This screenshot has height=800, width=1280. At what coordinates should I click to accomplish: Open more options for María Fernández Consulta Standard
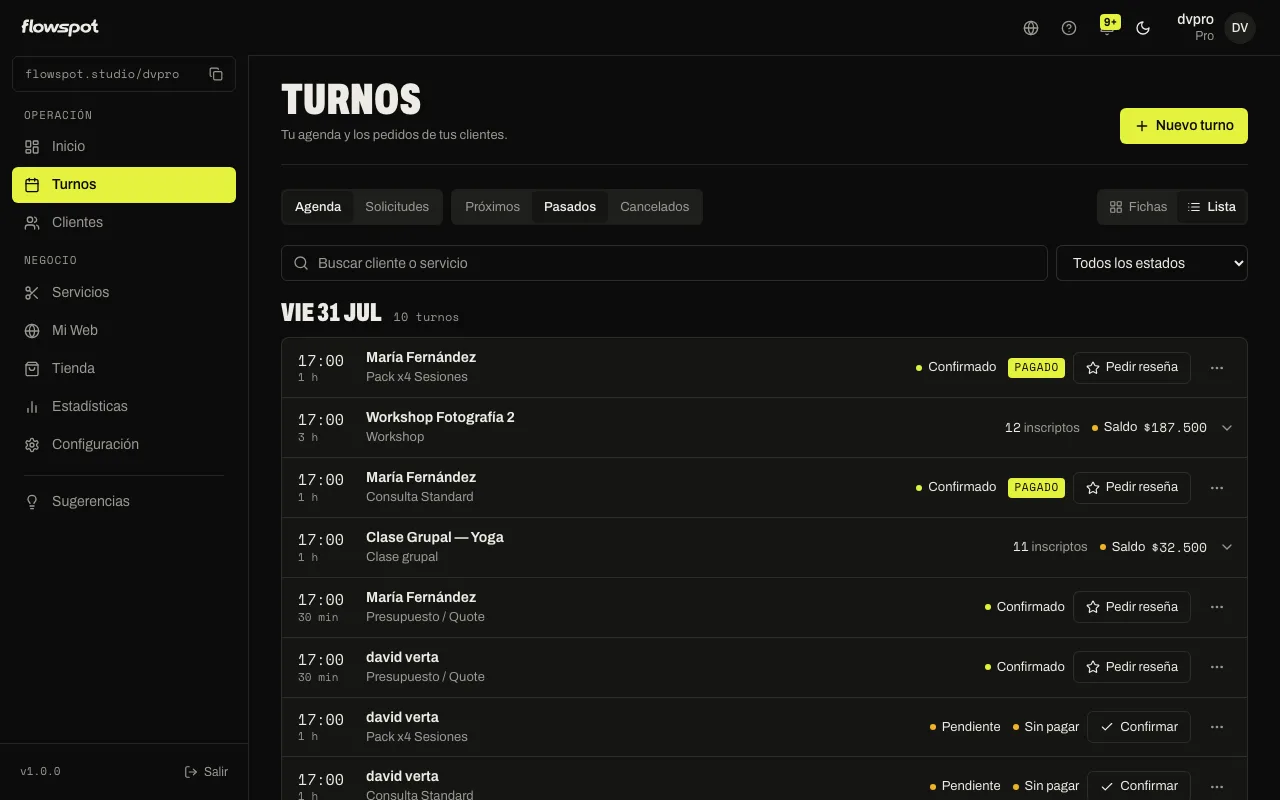pos(1217,488)
